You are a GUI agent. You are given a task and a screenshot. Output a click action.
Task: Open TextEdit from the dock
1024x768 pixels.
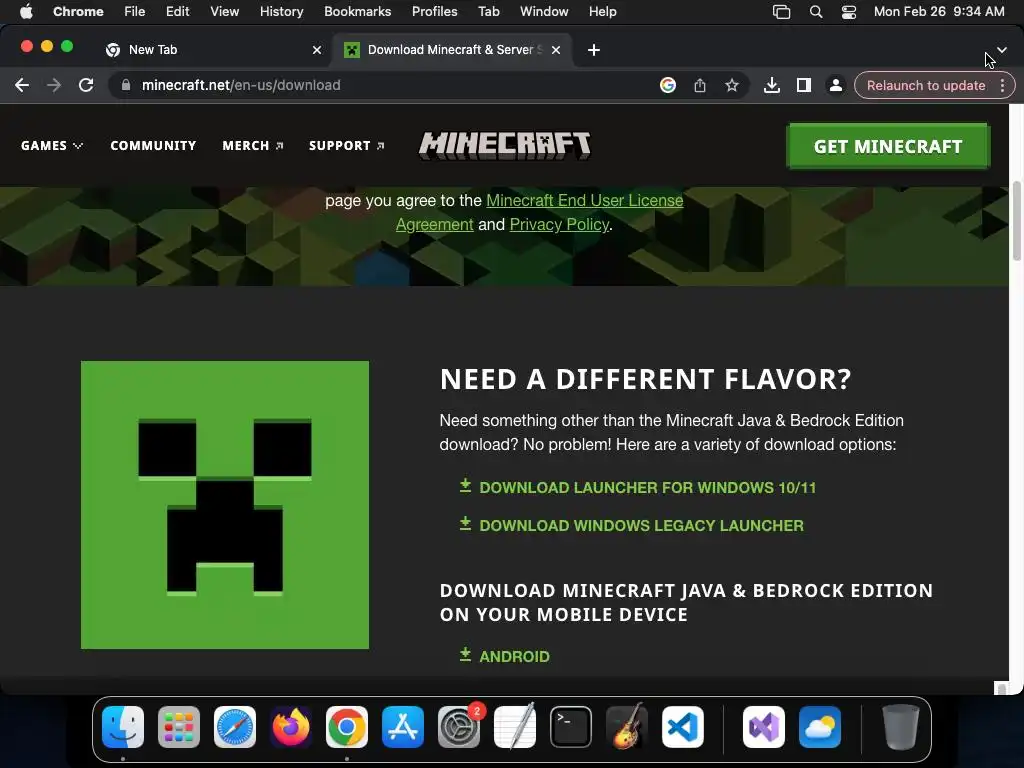pyautogui.click(x=515, y=727)
